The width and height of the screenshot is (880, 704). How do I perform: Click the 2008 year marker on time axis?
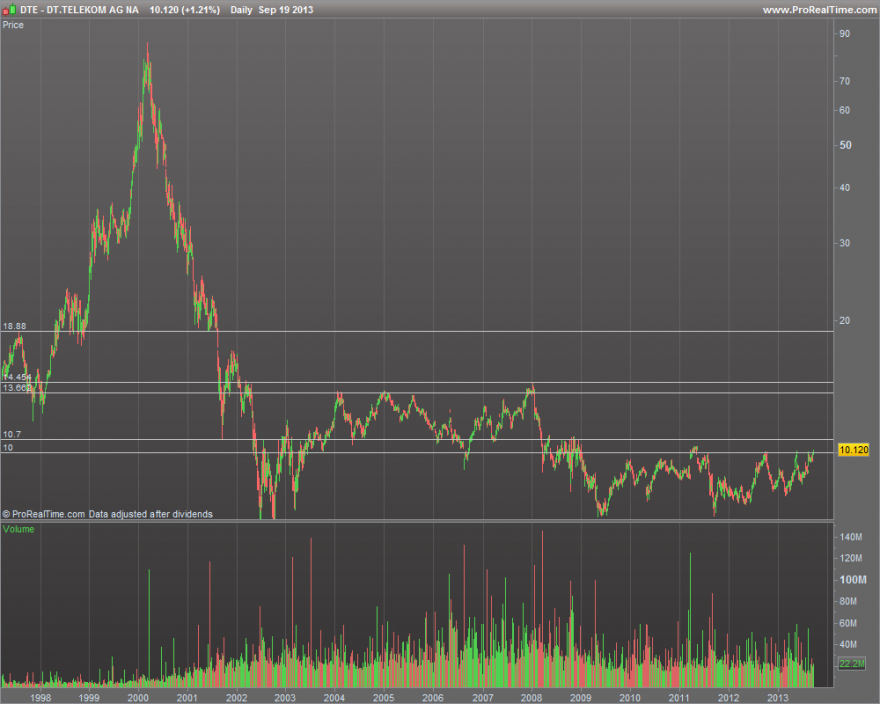pyautogui.click(x=531, y=697)
